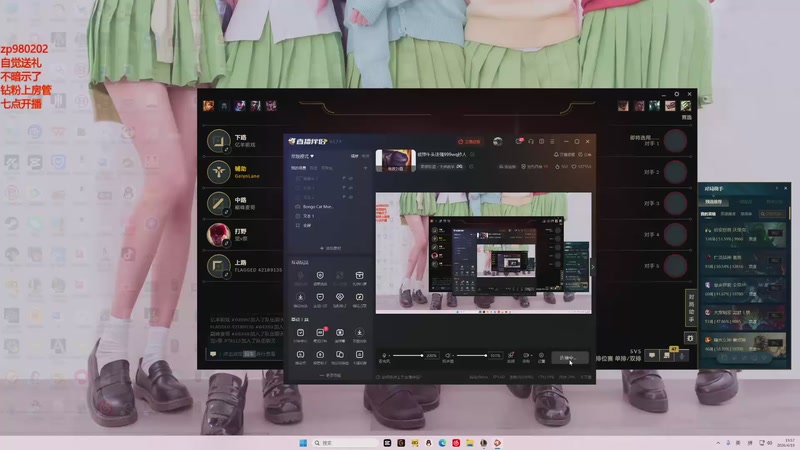This screenshot has height=450, width=800.
Task: Click the 录制 record camera icon
Action: click(x=525, y=356)
